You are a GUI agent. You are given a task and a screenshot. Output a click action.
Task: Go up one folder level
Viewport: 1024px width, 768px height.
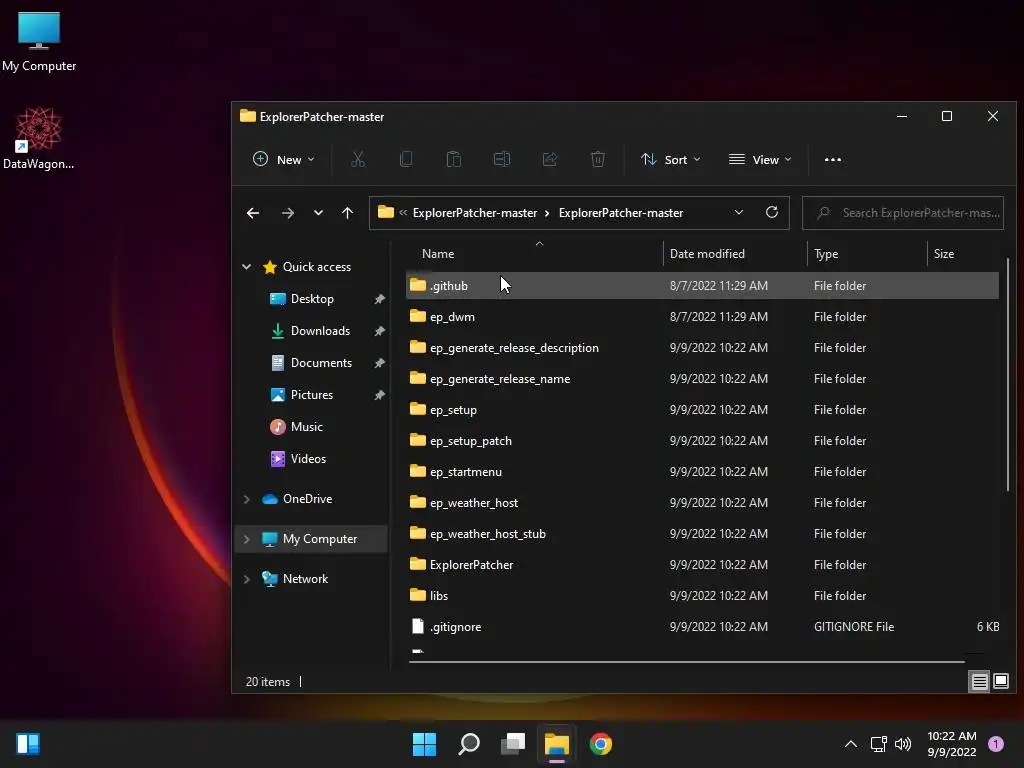coord(347,213)
